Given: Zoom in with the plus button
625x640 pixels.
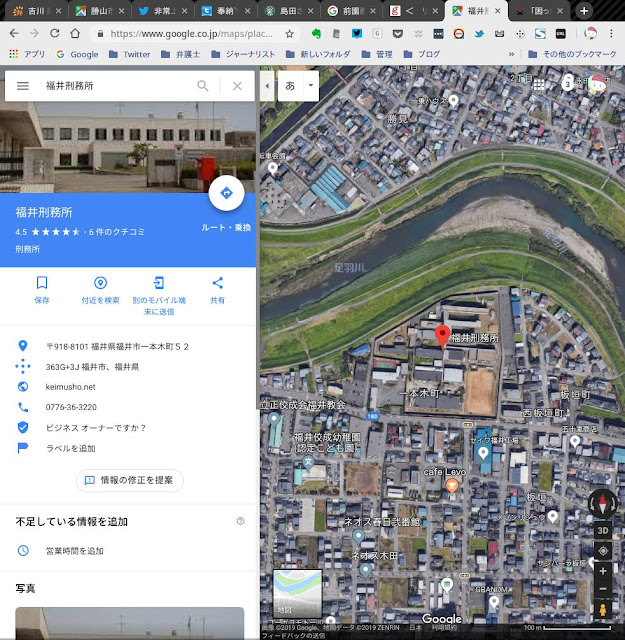Looking at the screenshot, I should 603,571.
